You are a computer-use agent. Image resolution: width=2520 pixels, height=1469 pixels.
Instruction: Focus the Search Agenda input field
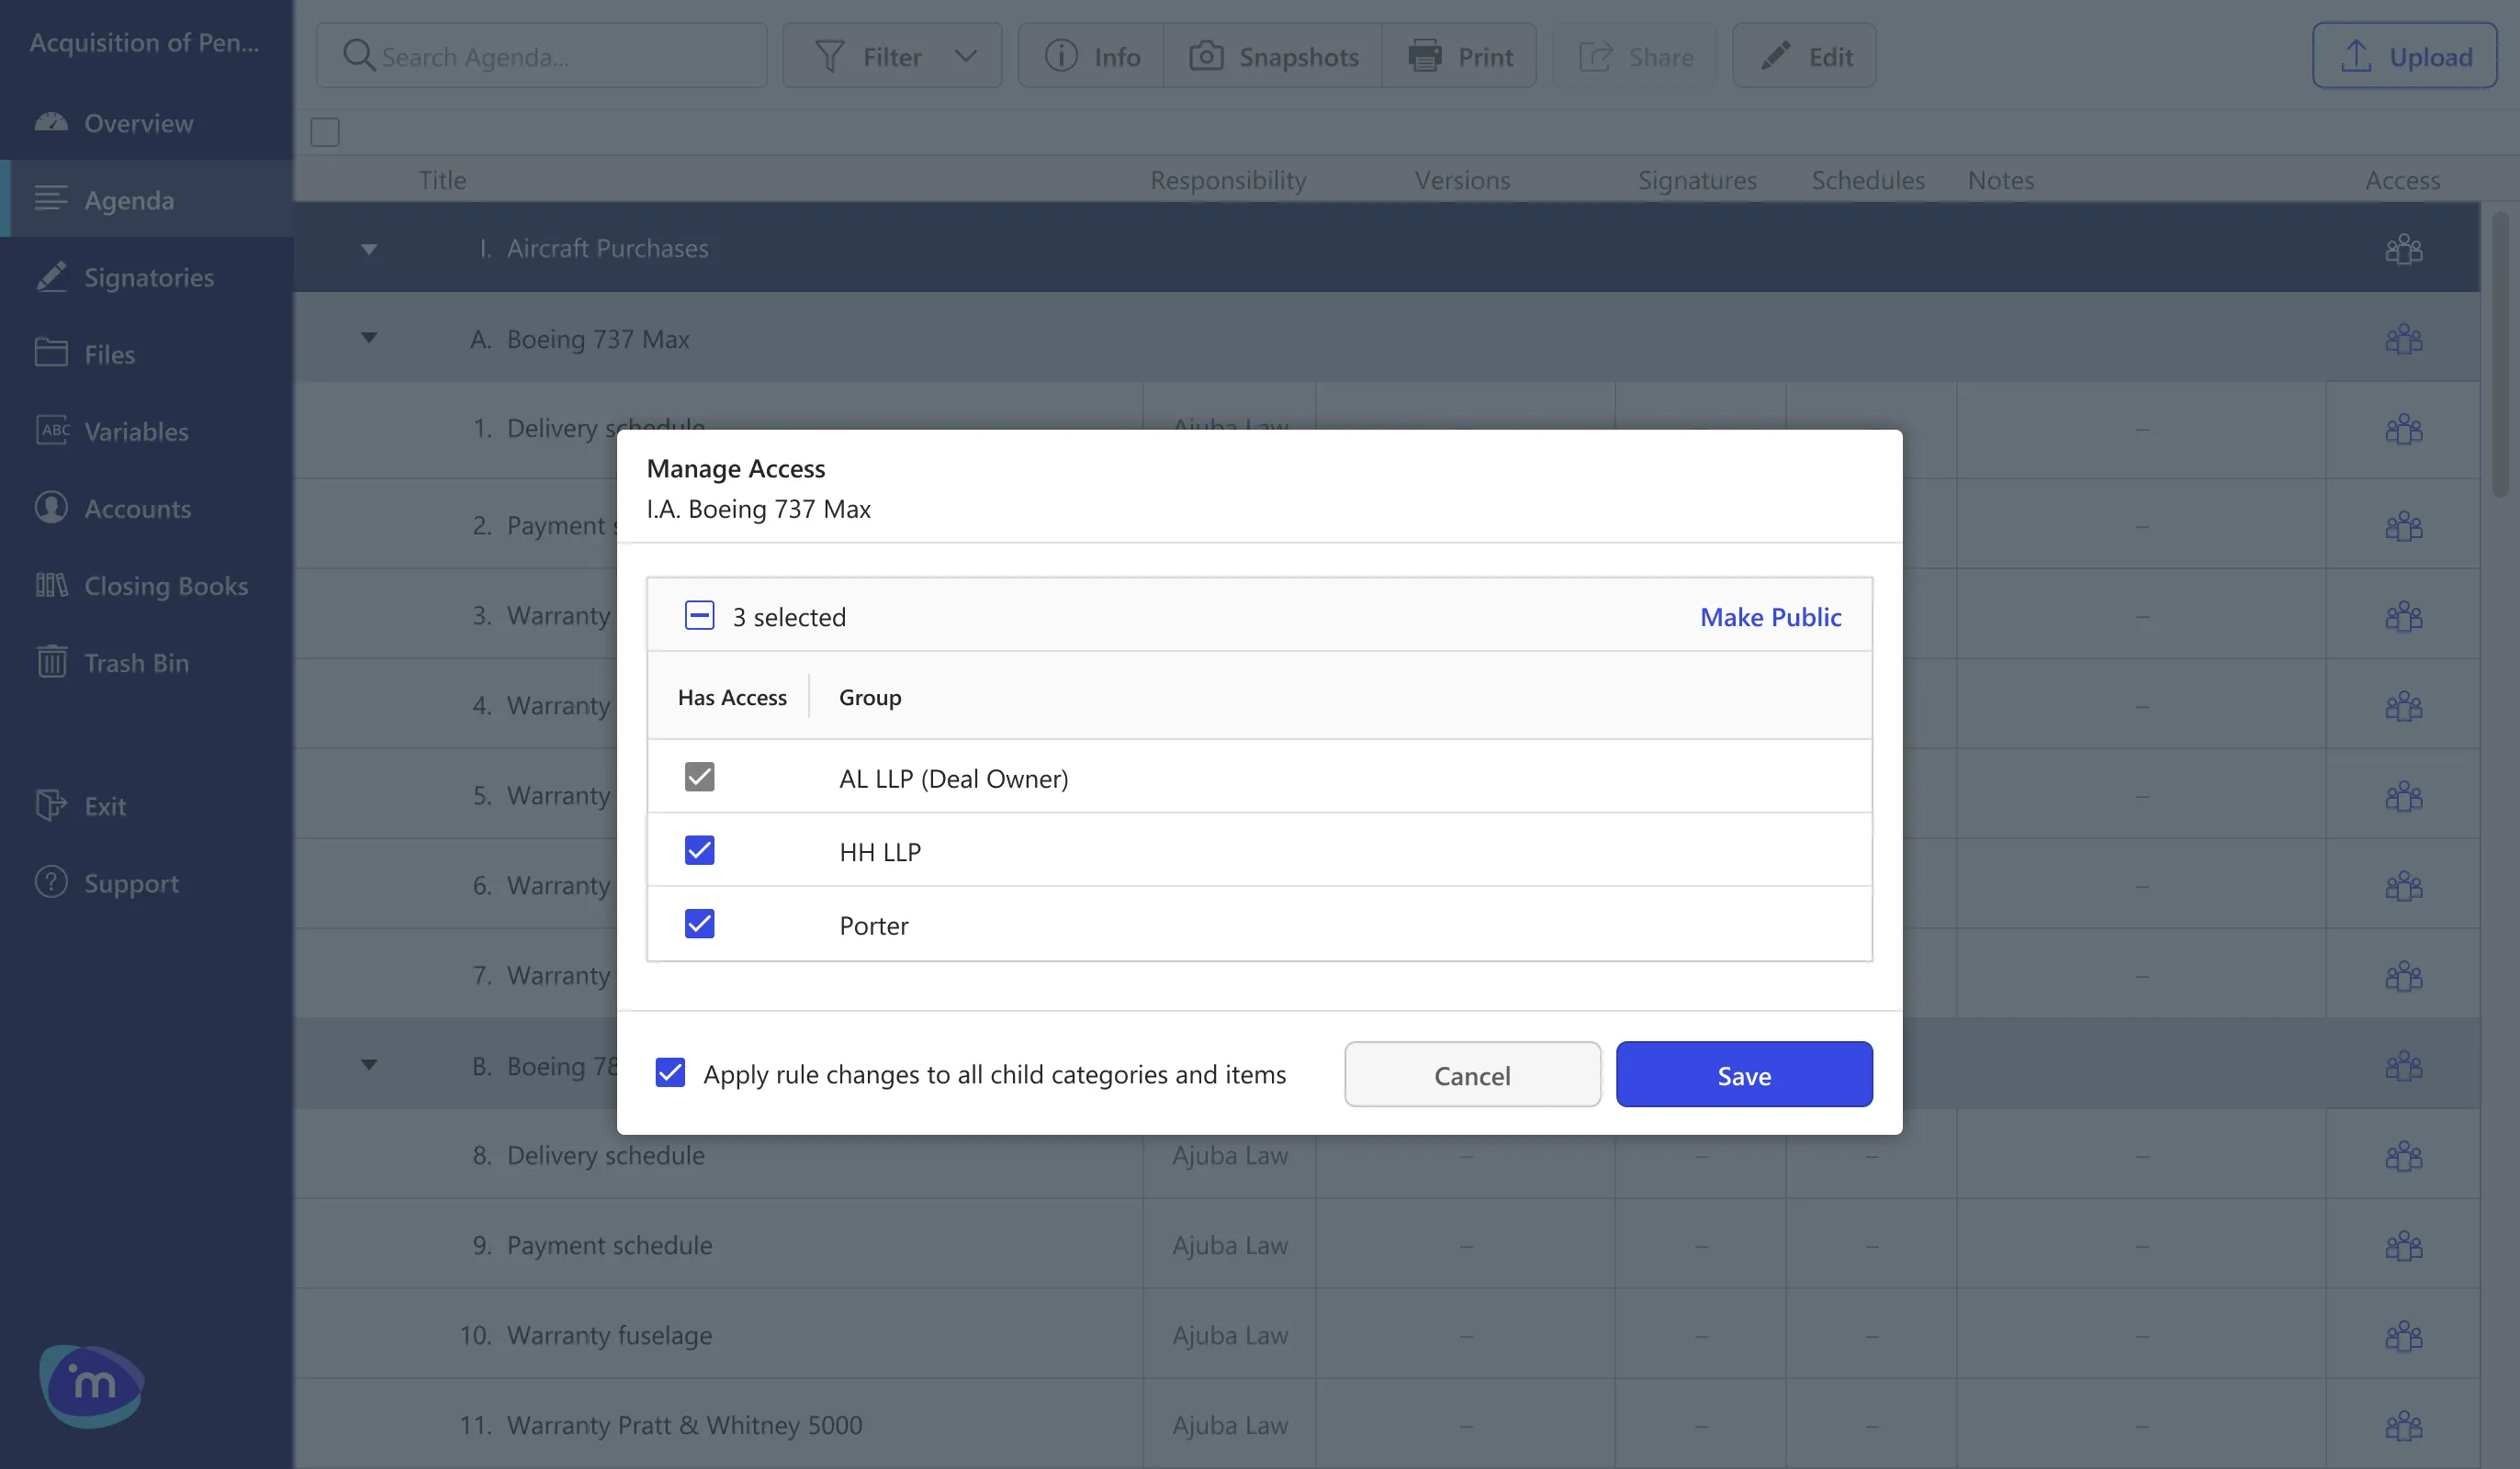pyautogui.click(x=542, y=56)
